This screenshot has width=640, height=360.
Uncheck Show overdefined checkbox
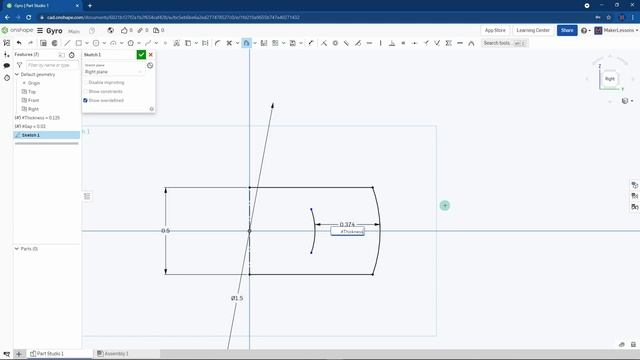click(x=85, y=100)
